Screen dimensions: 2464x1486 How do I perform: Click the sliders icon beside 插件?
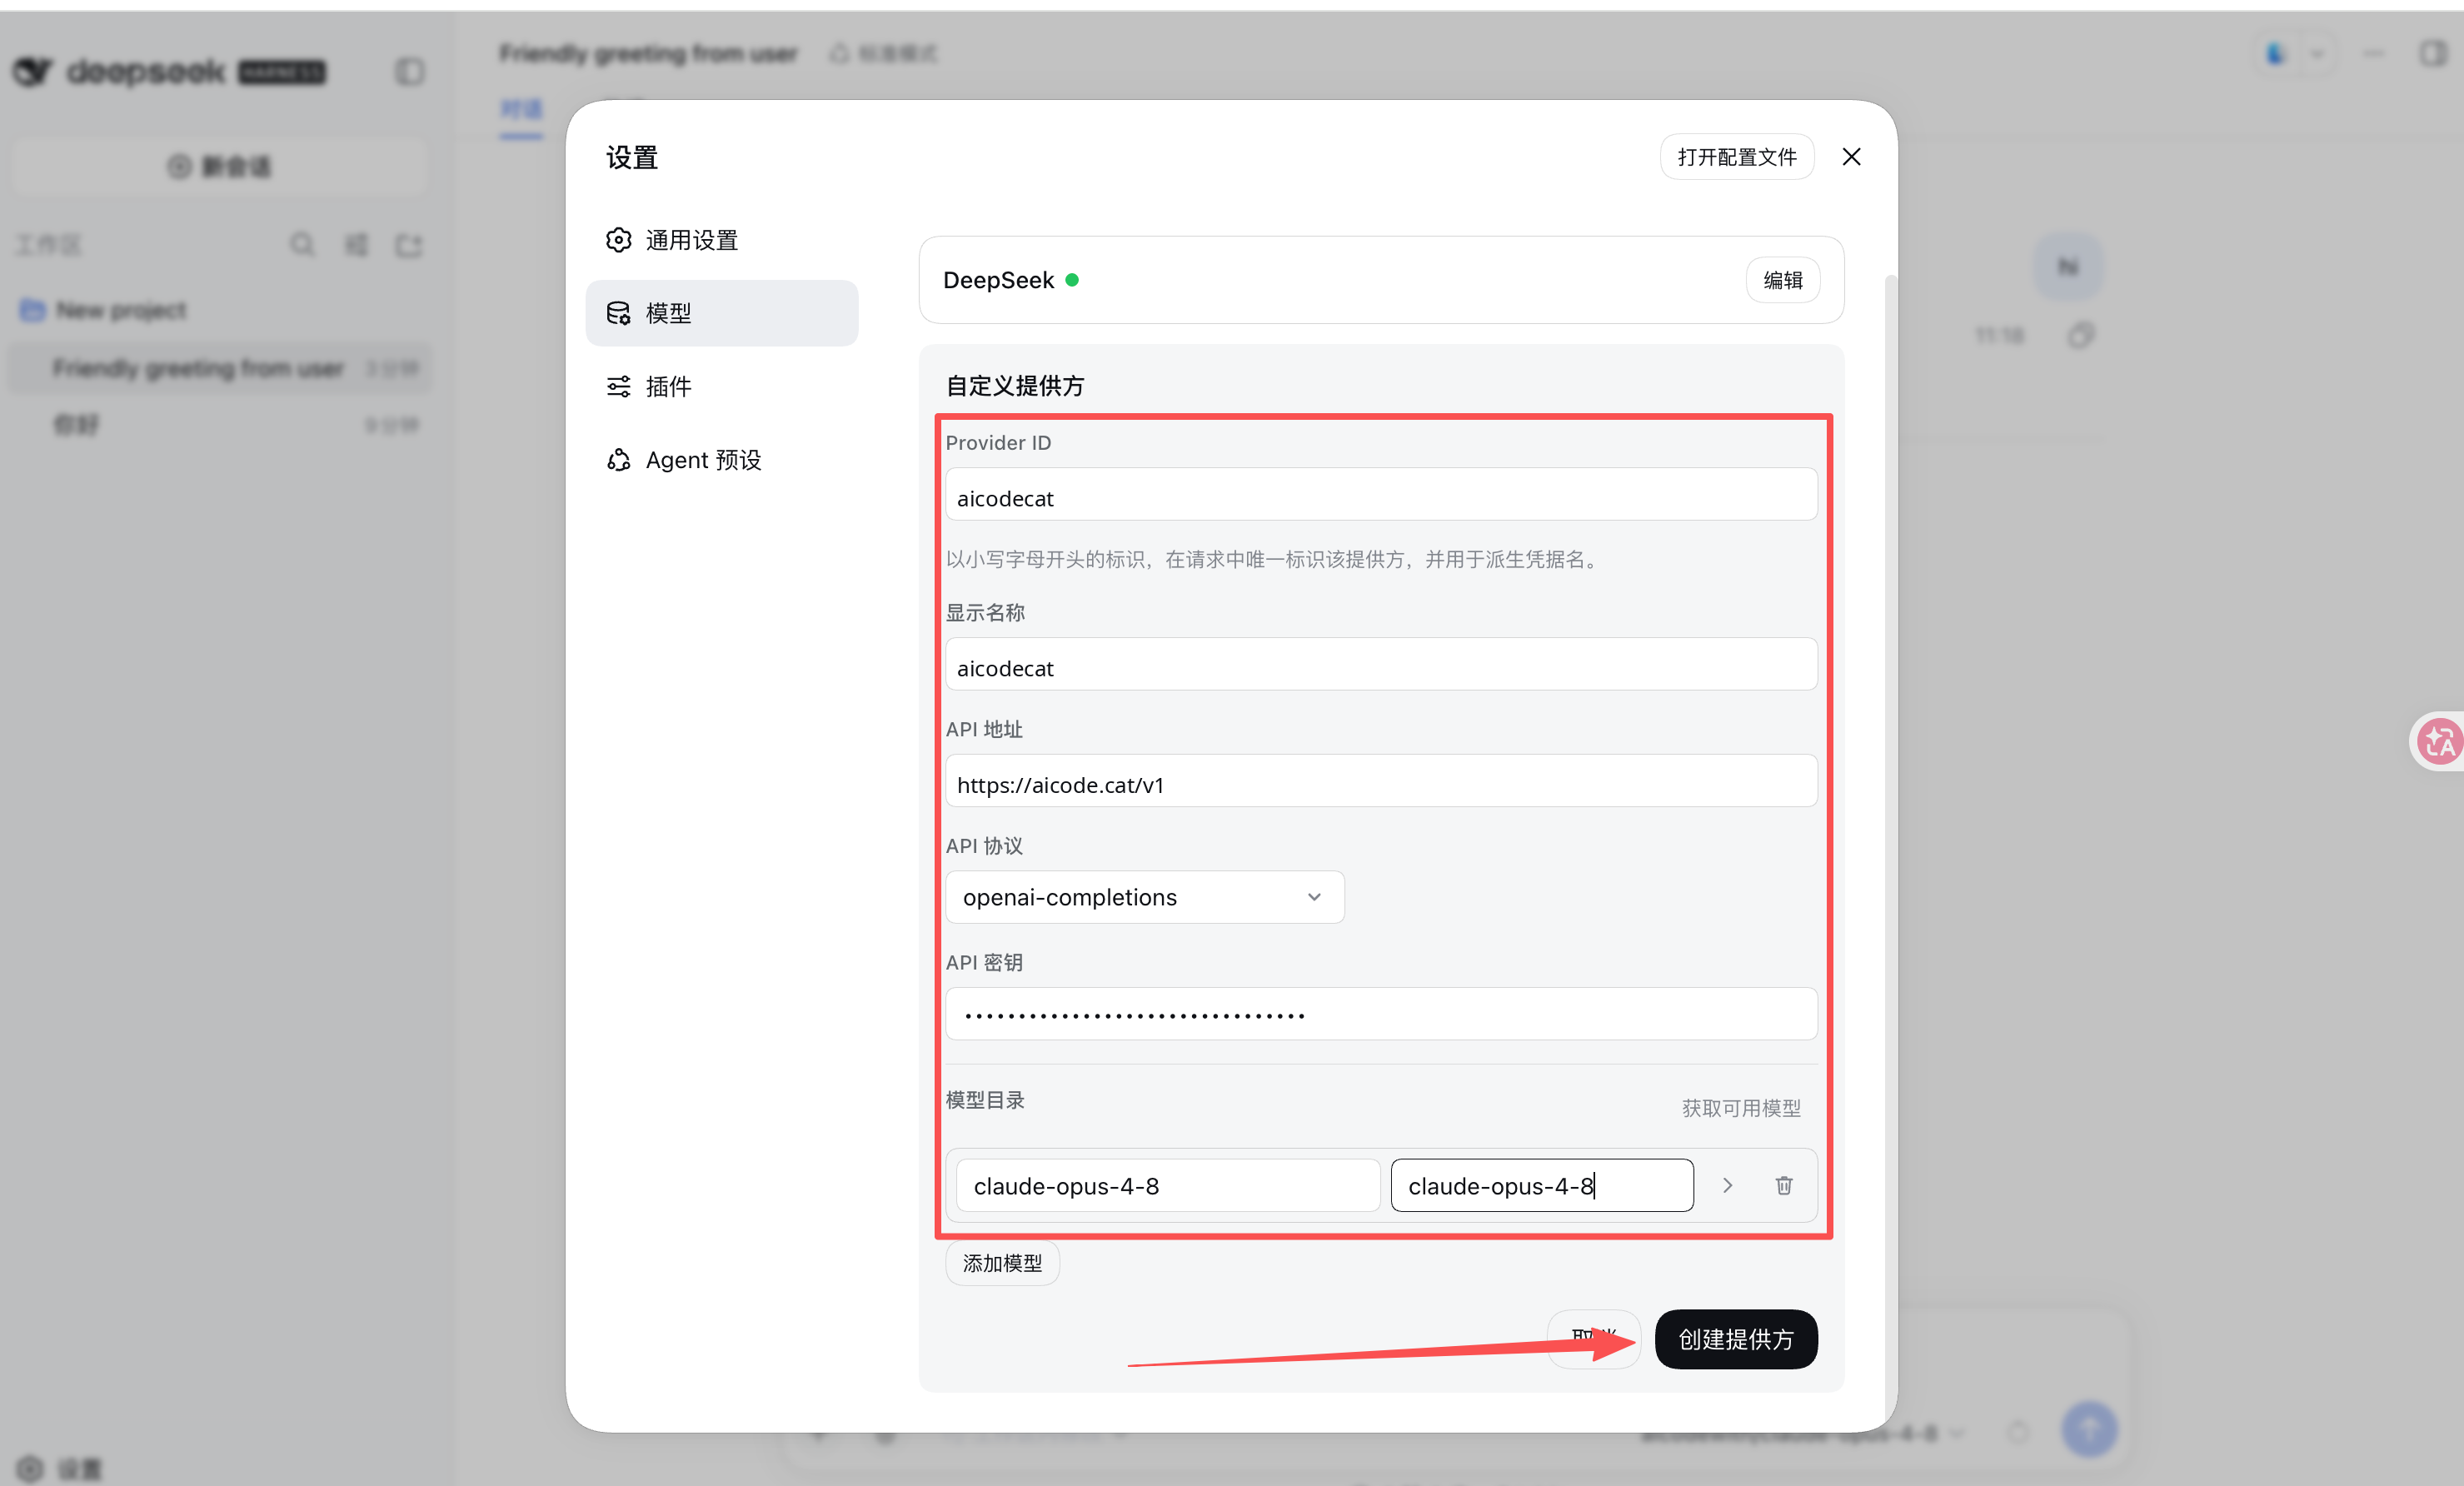tap(619, 386)
